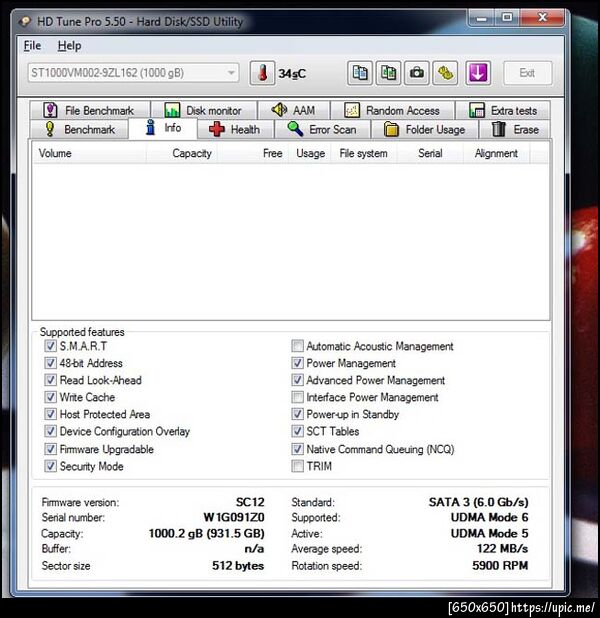This screenshot has height=618, width=600.
Task: Open the Extra tests tab
Action: [503, 110]
